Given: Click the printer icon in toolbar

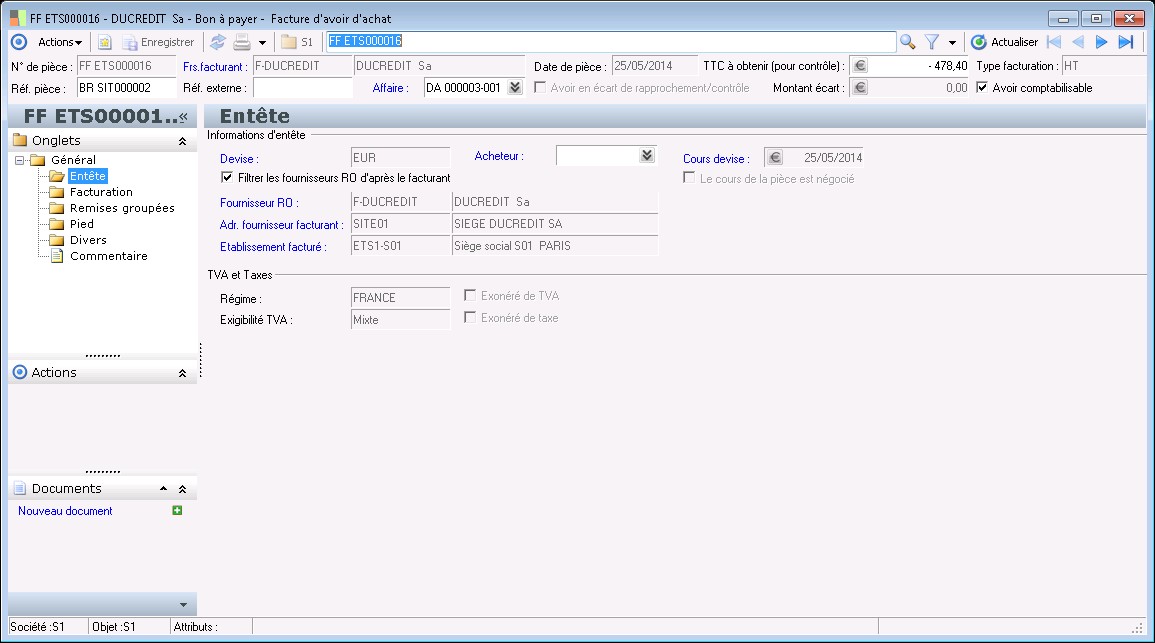Looking at the screenshot, I should pyautogui.click(x=242, y=42).
